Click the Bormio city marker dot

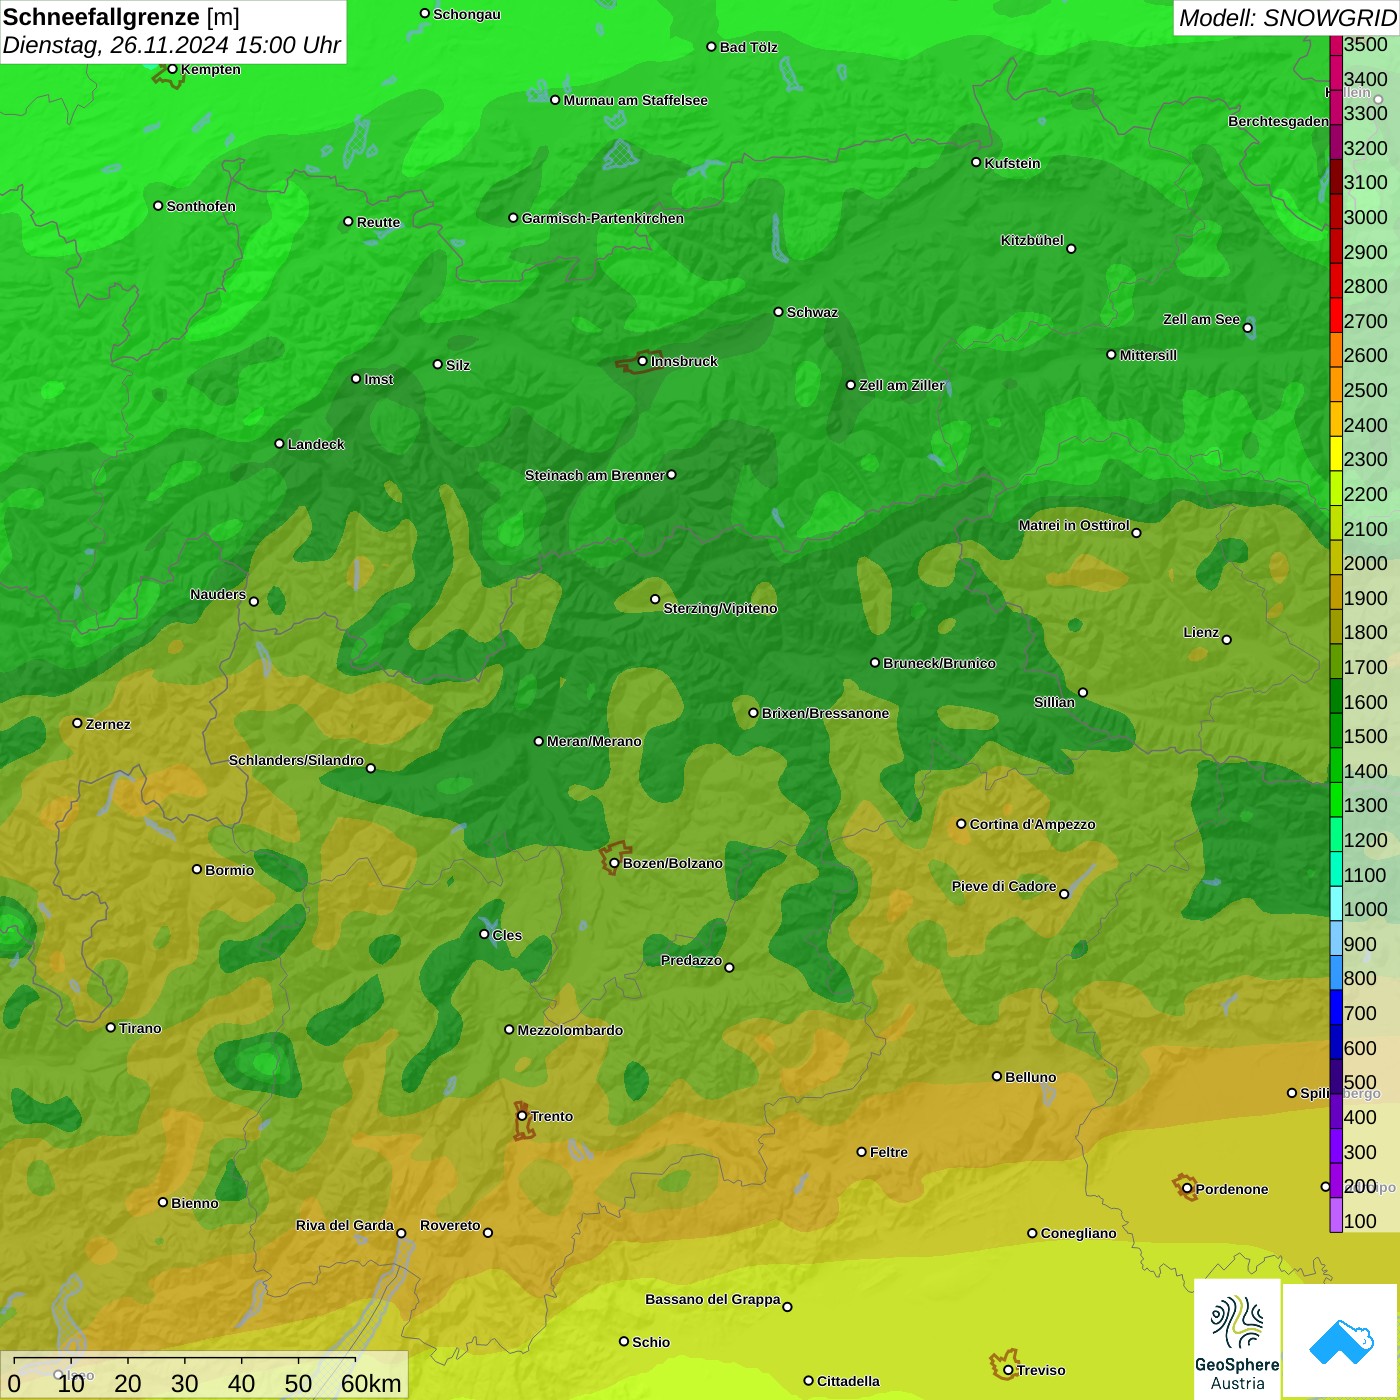point(197,869)
